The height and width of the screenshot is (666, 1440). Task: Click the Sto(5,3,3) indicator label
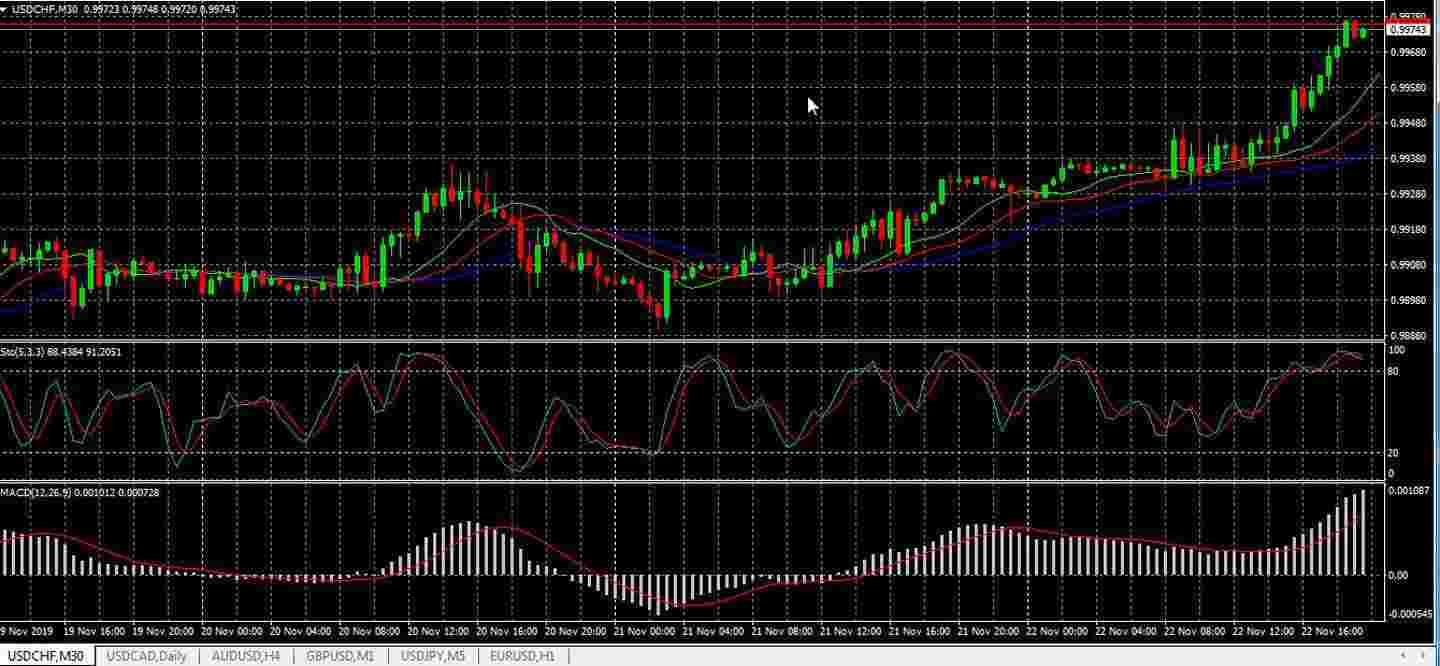click(60, 352)
